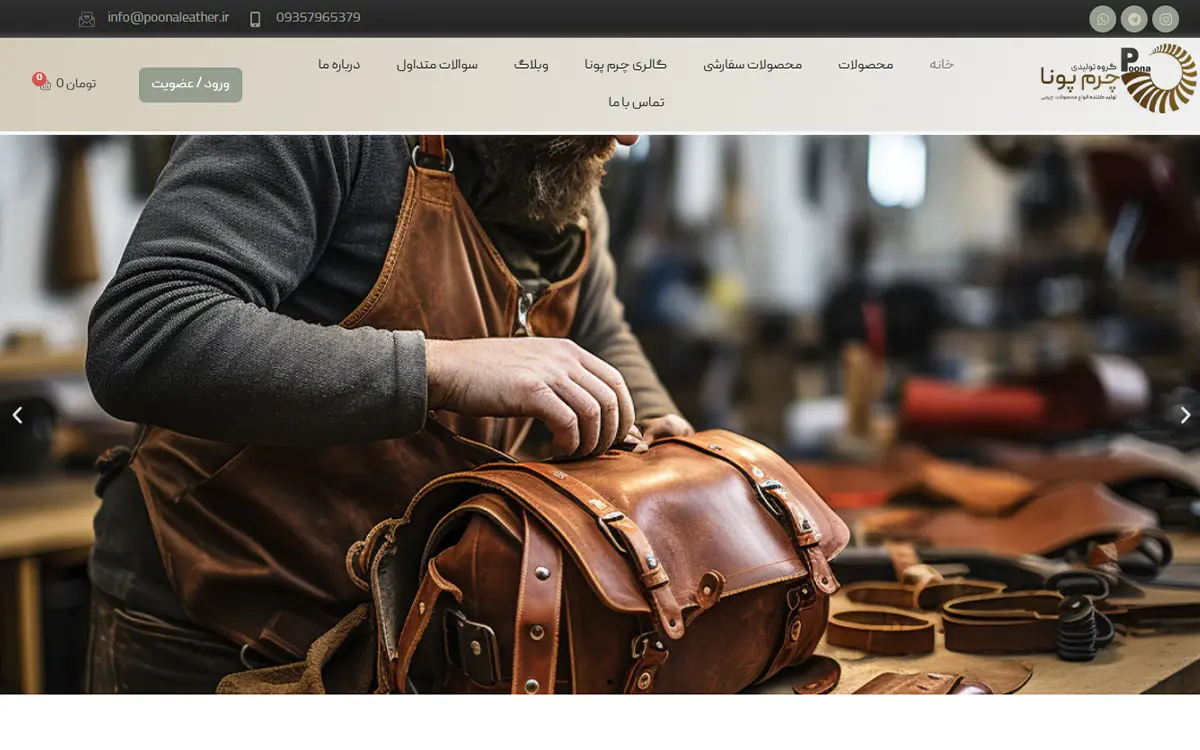The height and width of the screenshot is (750, 1200).
Task: Click the mobile phone icon
Action: (255, 19)
